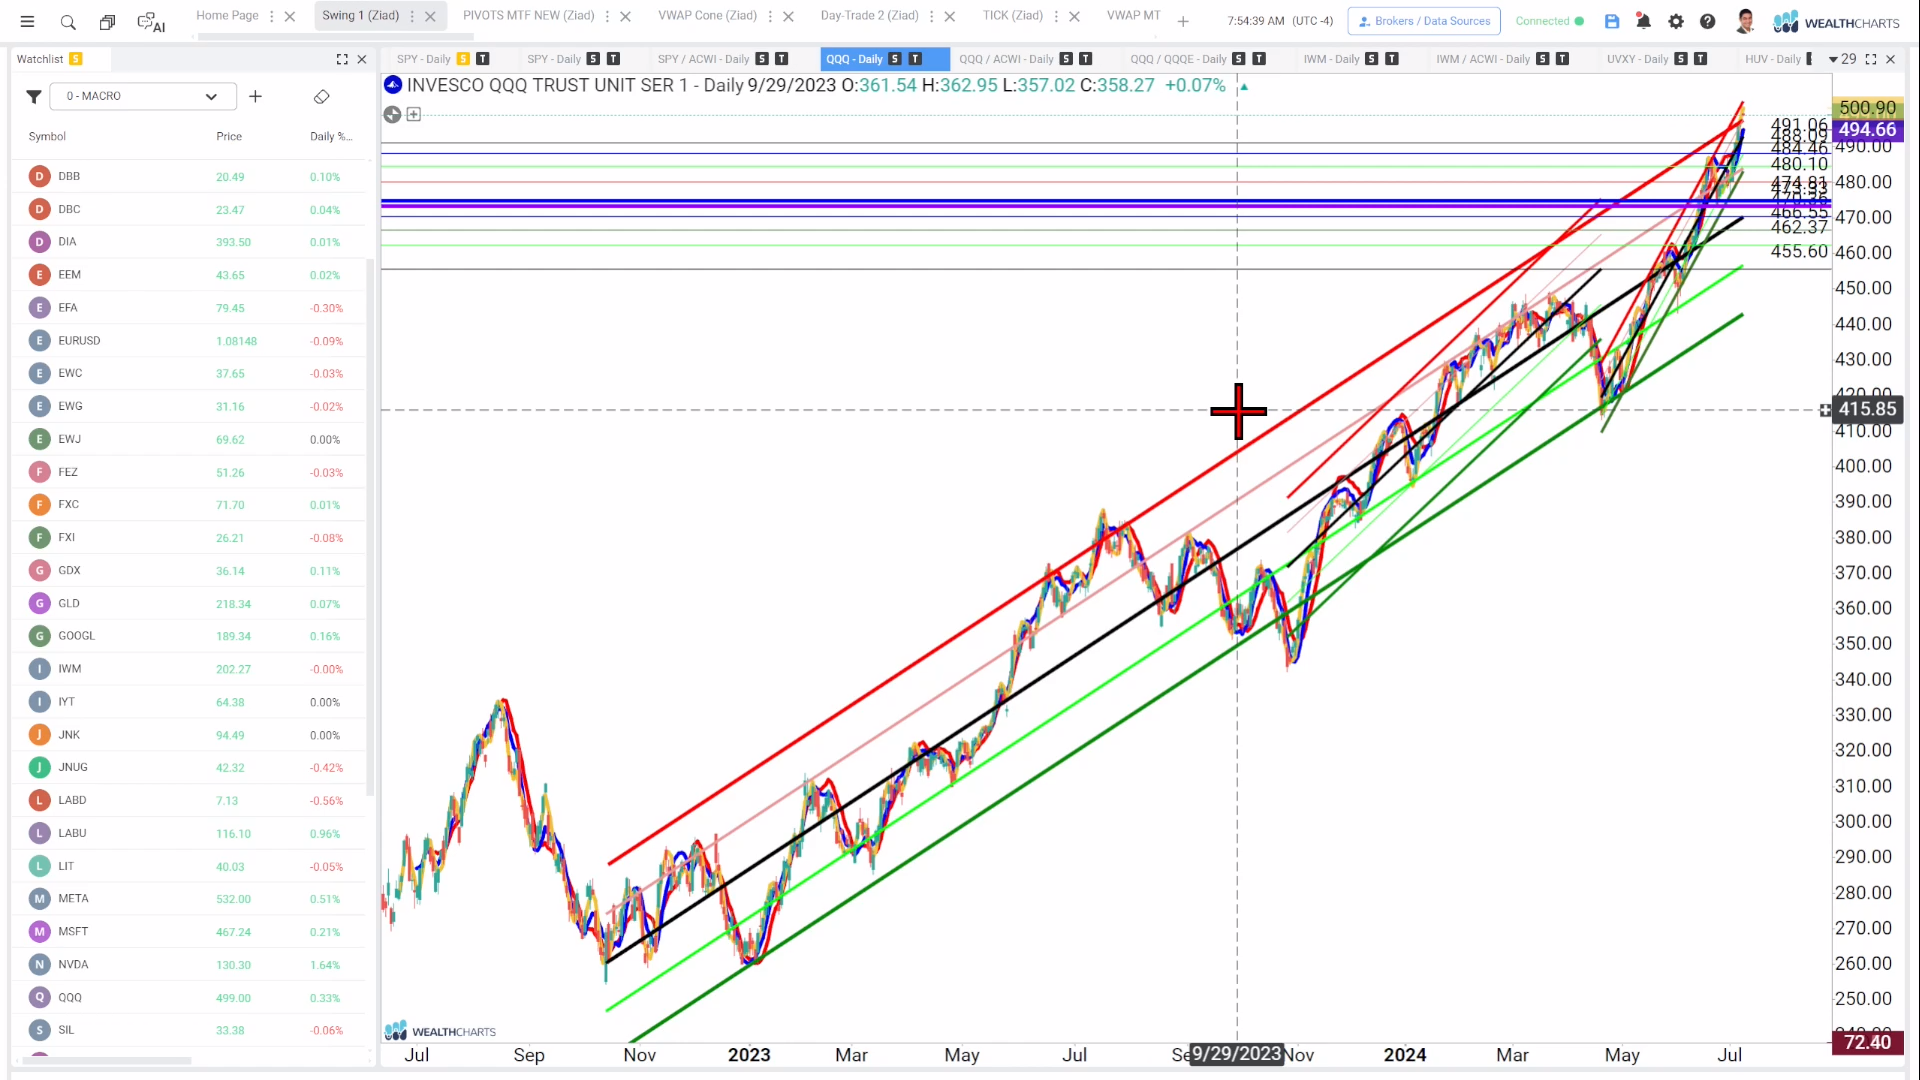Toggle T on the UVXY - Daily tab
1920x1080 pixels.
click(1701, 59)
